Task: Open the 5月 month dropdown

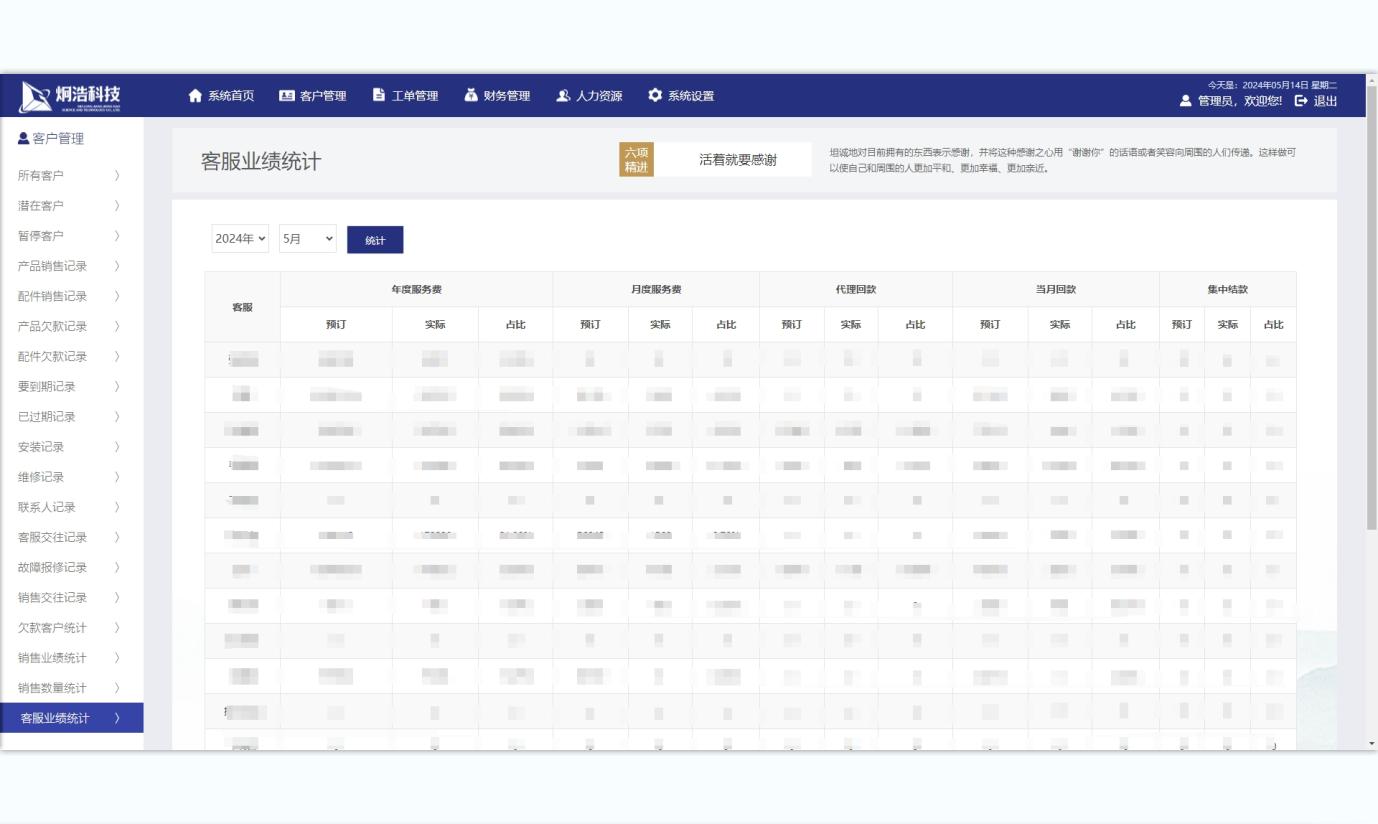Action: click(x=308, y=240)
